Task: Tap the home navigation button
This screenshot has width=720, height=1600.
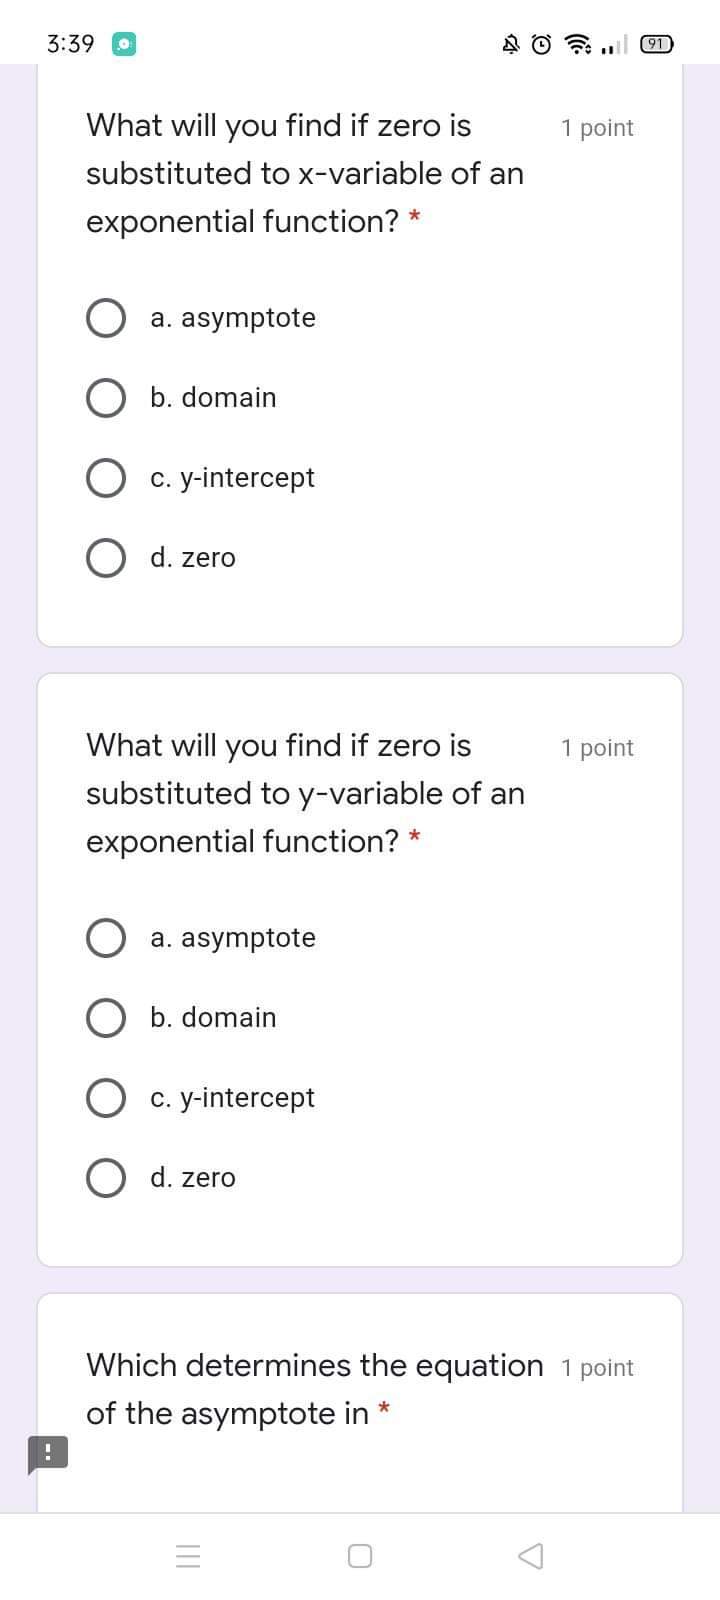Action: [x=359, y=1555]
